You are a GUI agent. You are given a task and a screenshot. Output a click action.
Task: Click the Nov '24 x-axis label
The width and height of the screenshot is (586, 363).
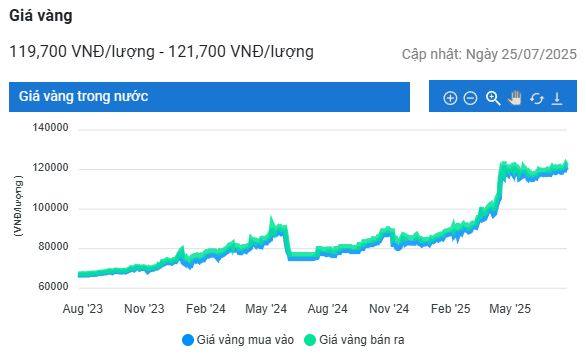(x=389, y=309)
